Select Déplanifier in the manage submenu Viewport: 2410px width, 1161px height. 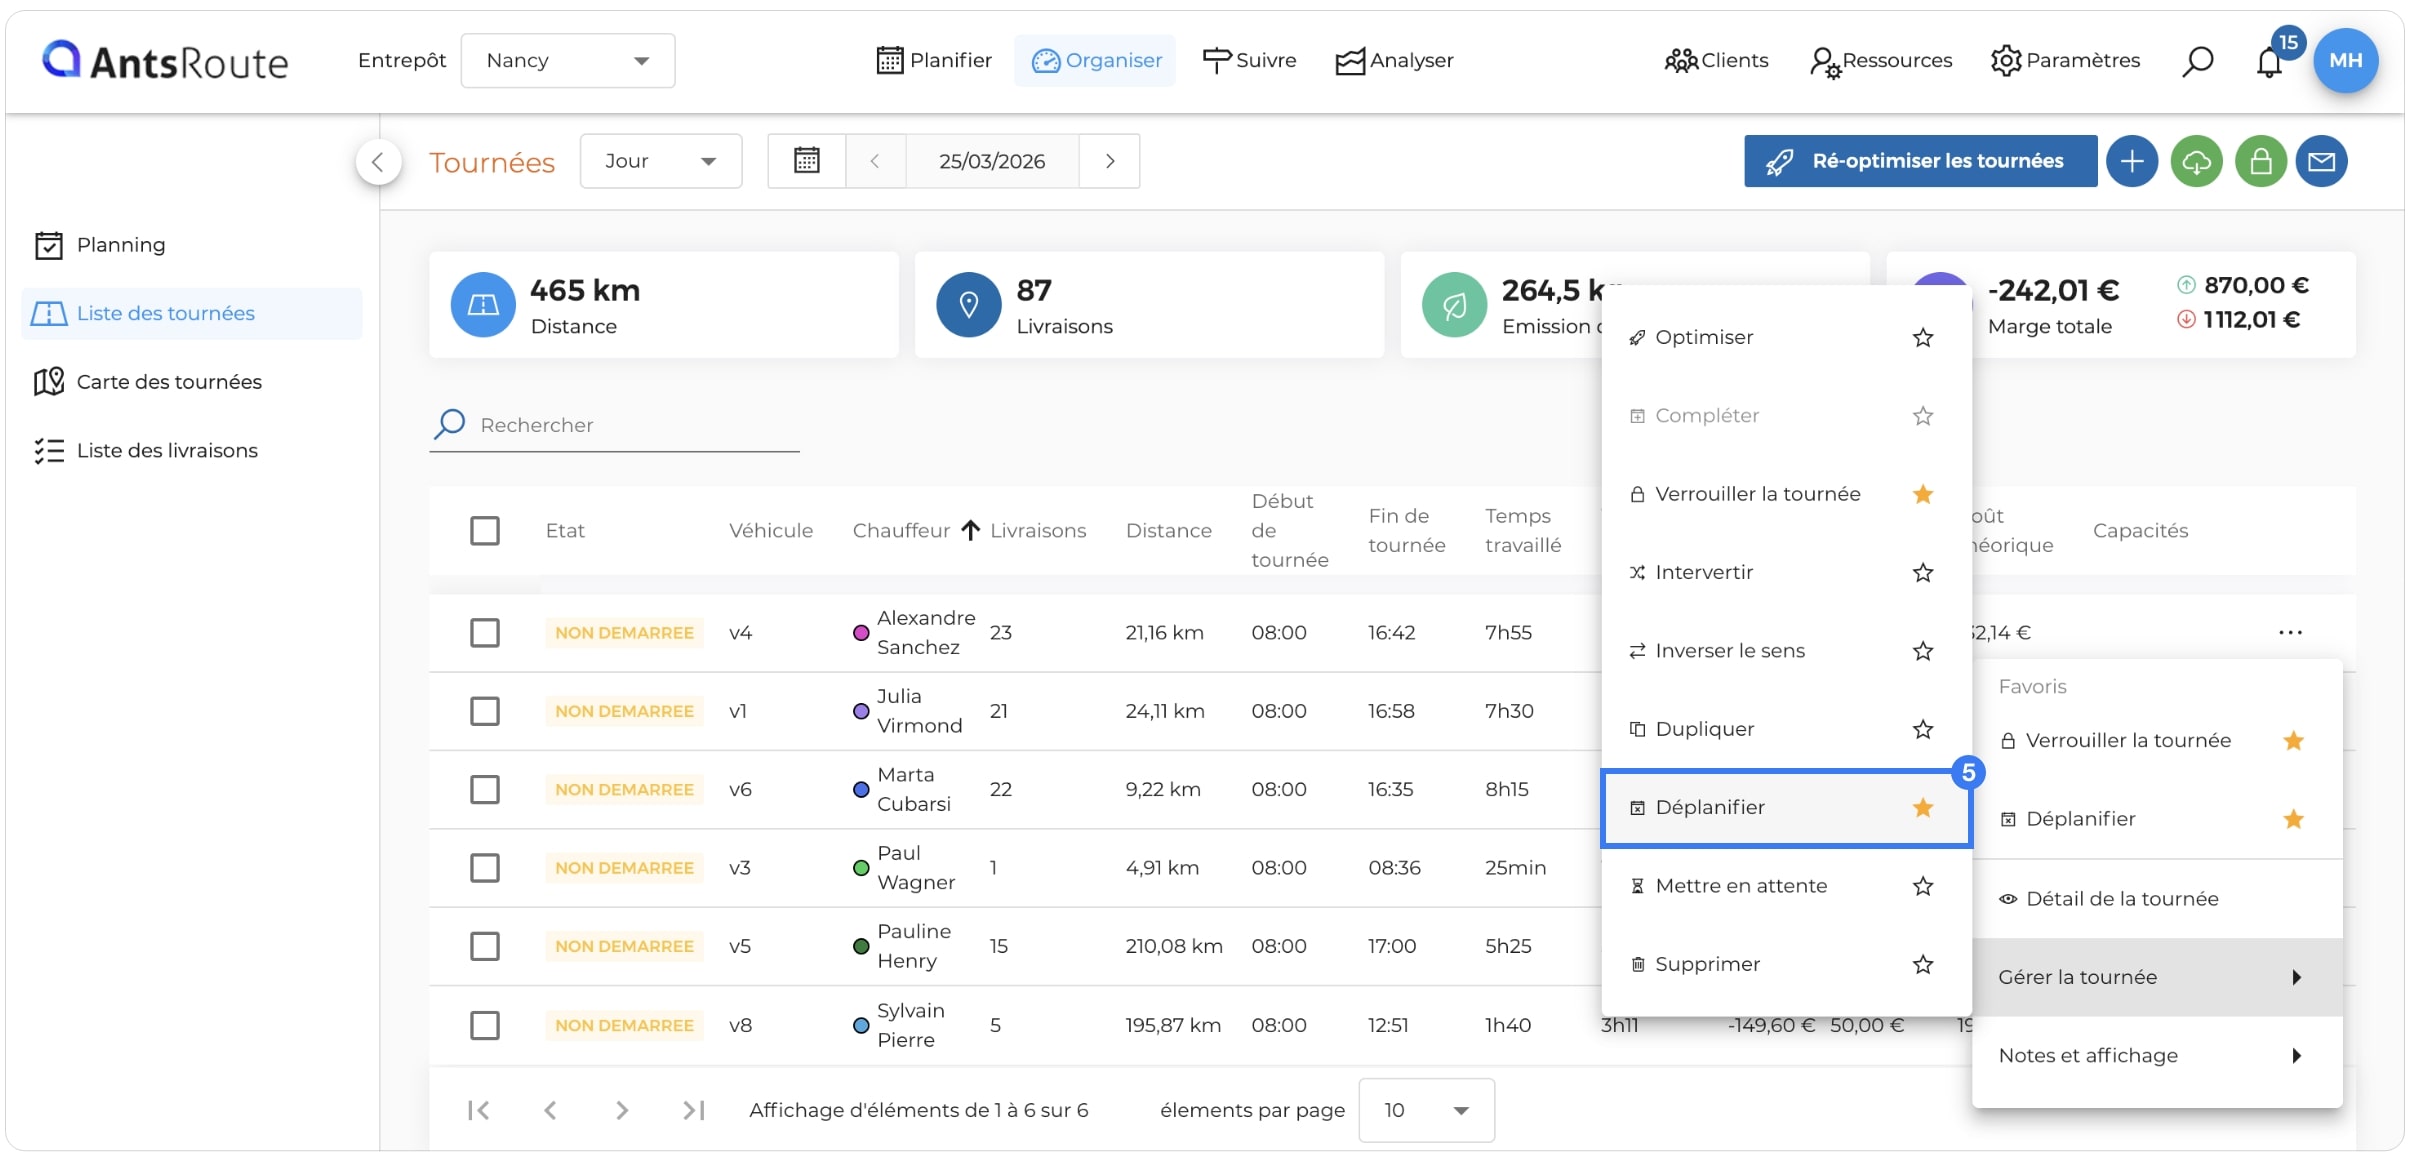(x=1786, y=808)
